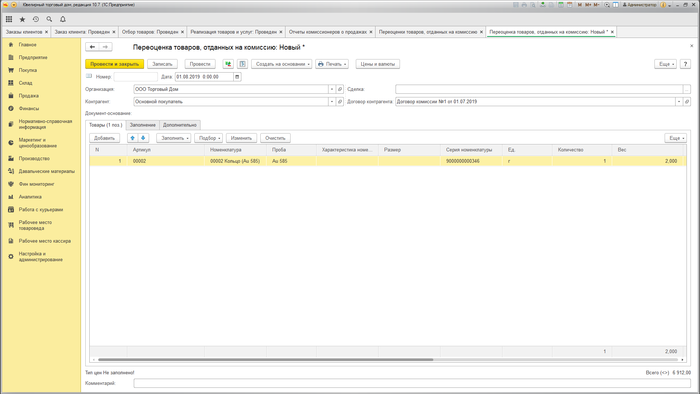Click the horizontal scrollbar under the table
This screenshot has width=700, height=394.
tap(266, 359)
